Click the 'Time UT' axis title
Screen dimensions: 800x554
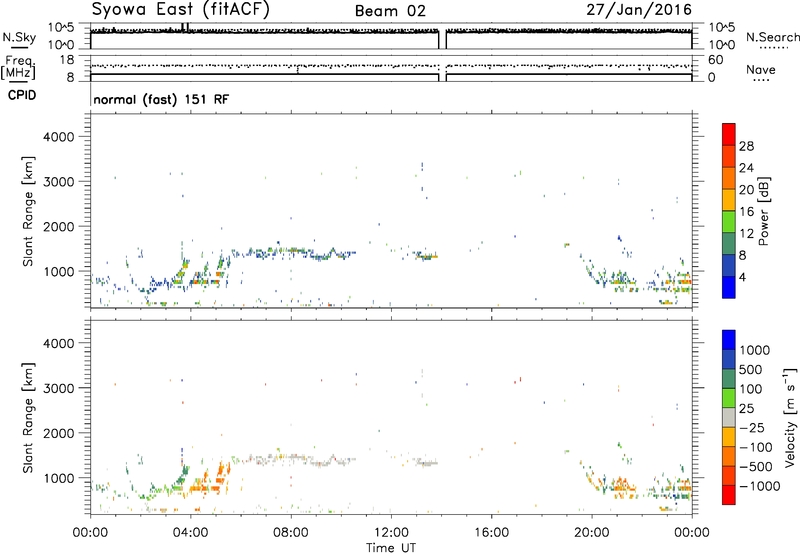[x=391, y=548]
